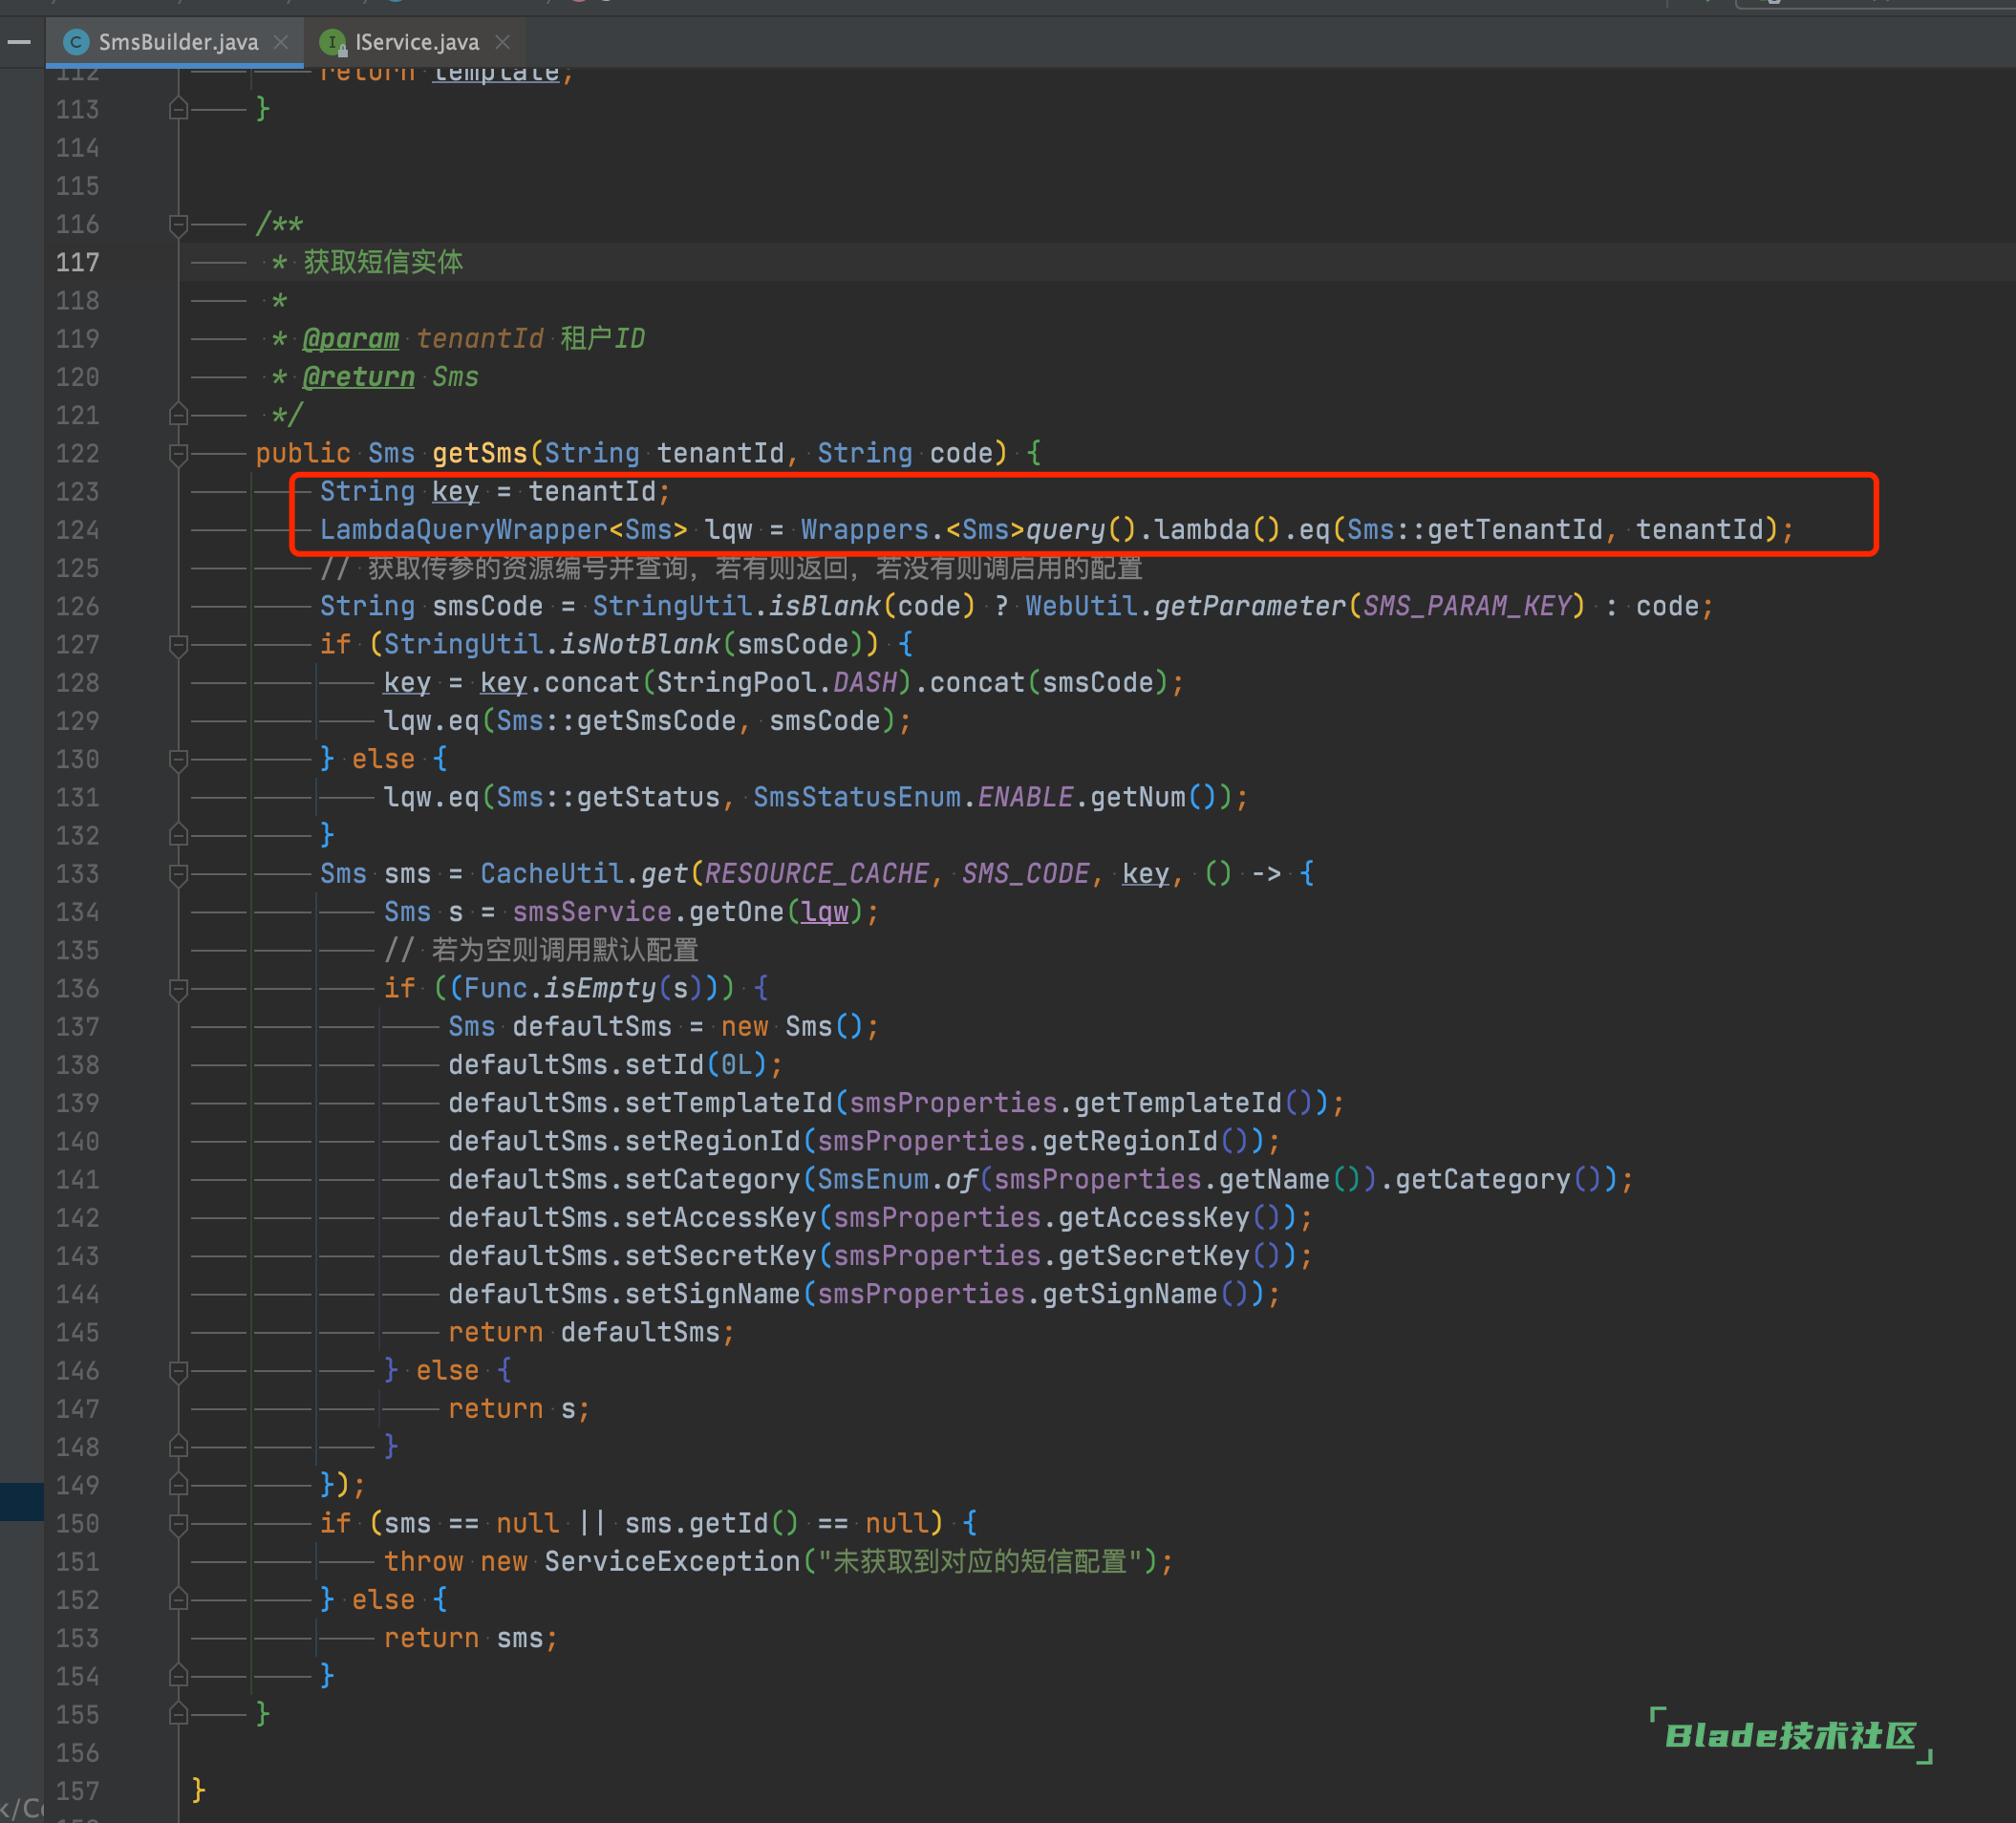Click 'return defaultSms;' statement

click(591, 1333)
